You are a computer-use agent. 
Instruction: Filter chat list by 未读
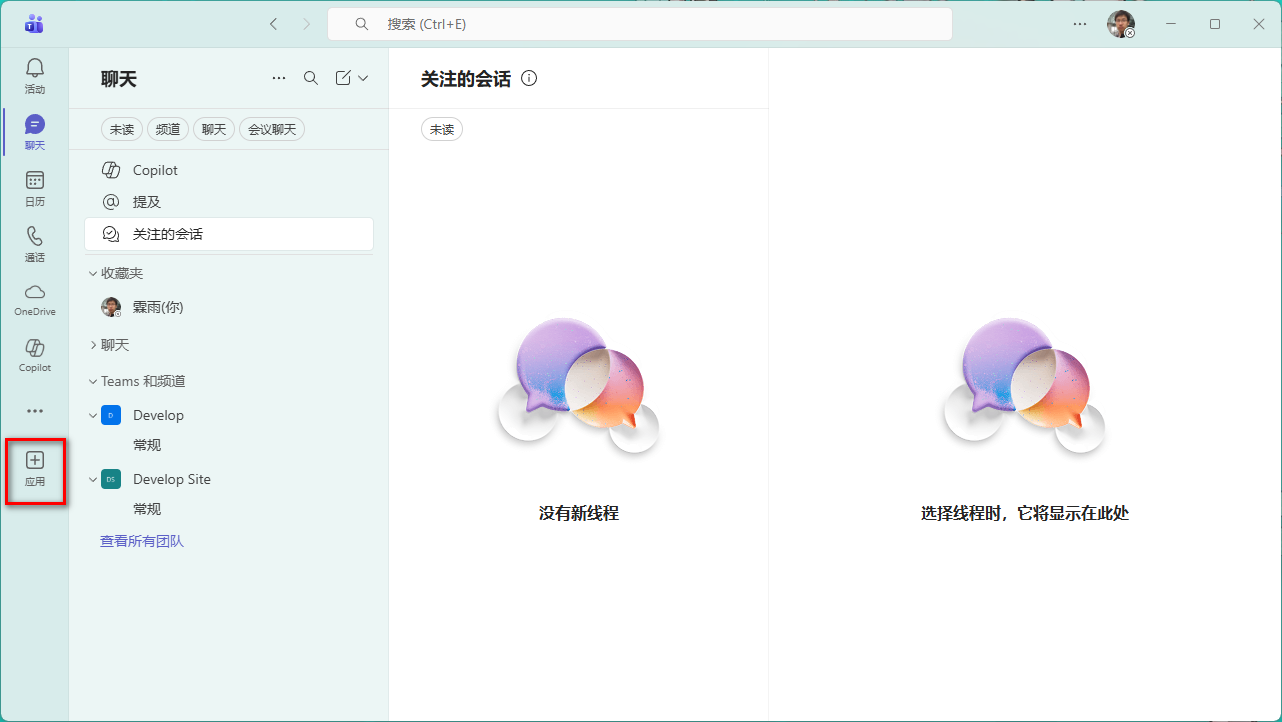pyautogui.click(x=122, y=129)
